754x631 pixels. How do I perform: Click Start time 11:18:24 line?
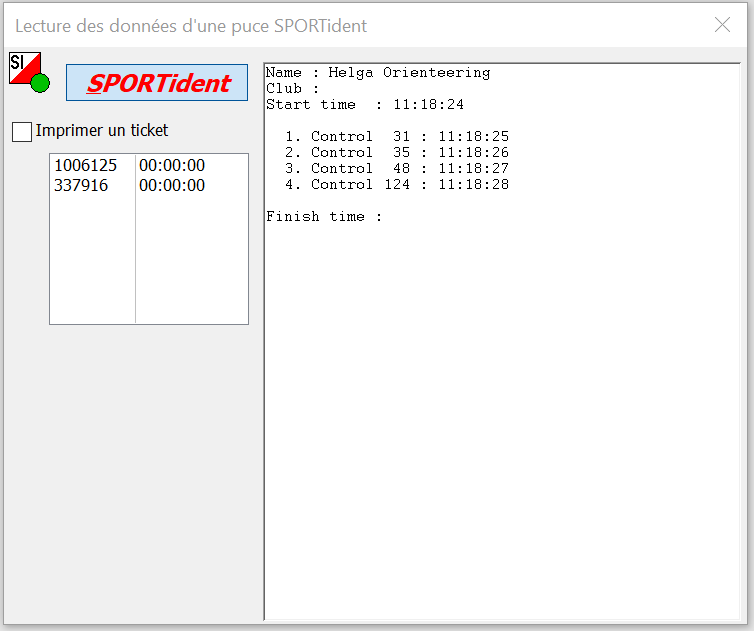(x=365, y=104)
